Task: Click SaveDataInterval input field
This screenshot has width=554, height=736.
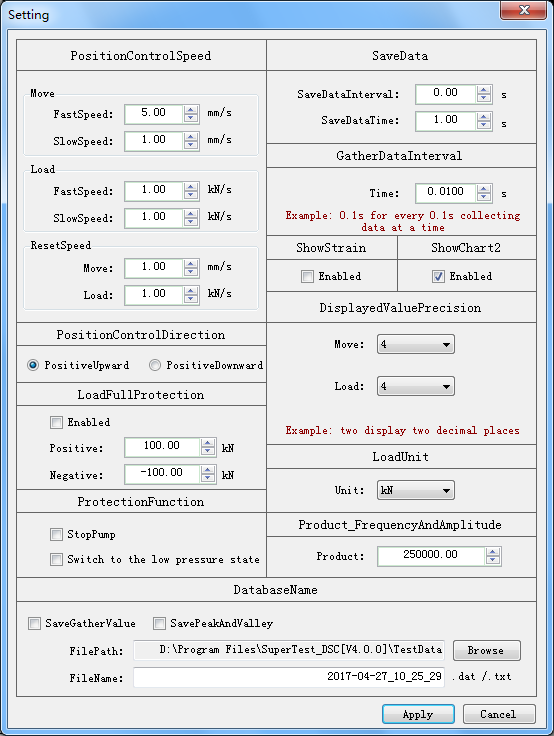Action: click(446, 94)
